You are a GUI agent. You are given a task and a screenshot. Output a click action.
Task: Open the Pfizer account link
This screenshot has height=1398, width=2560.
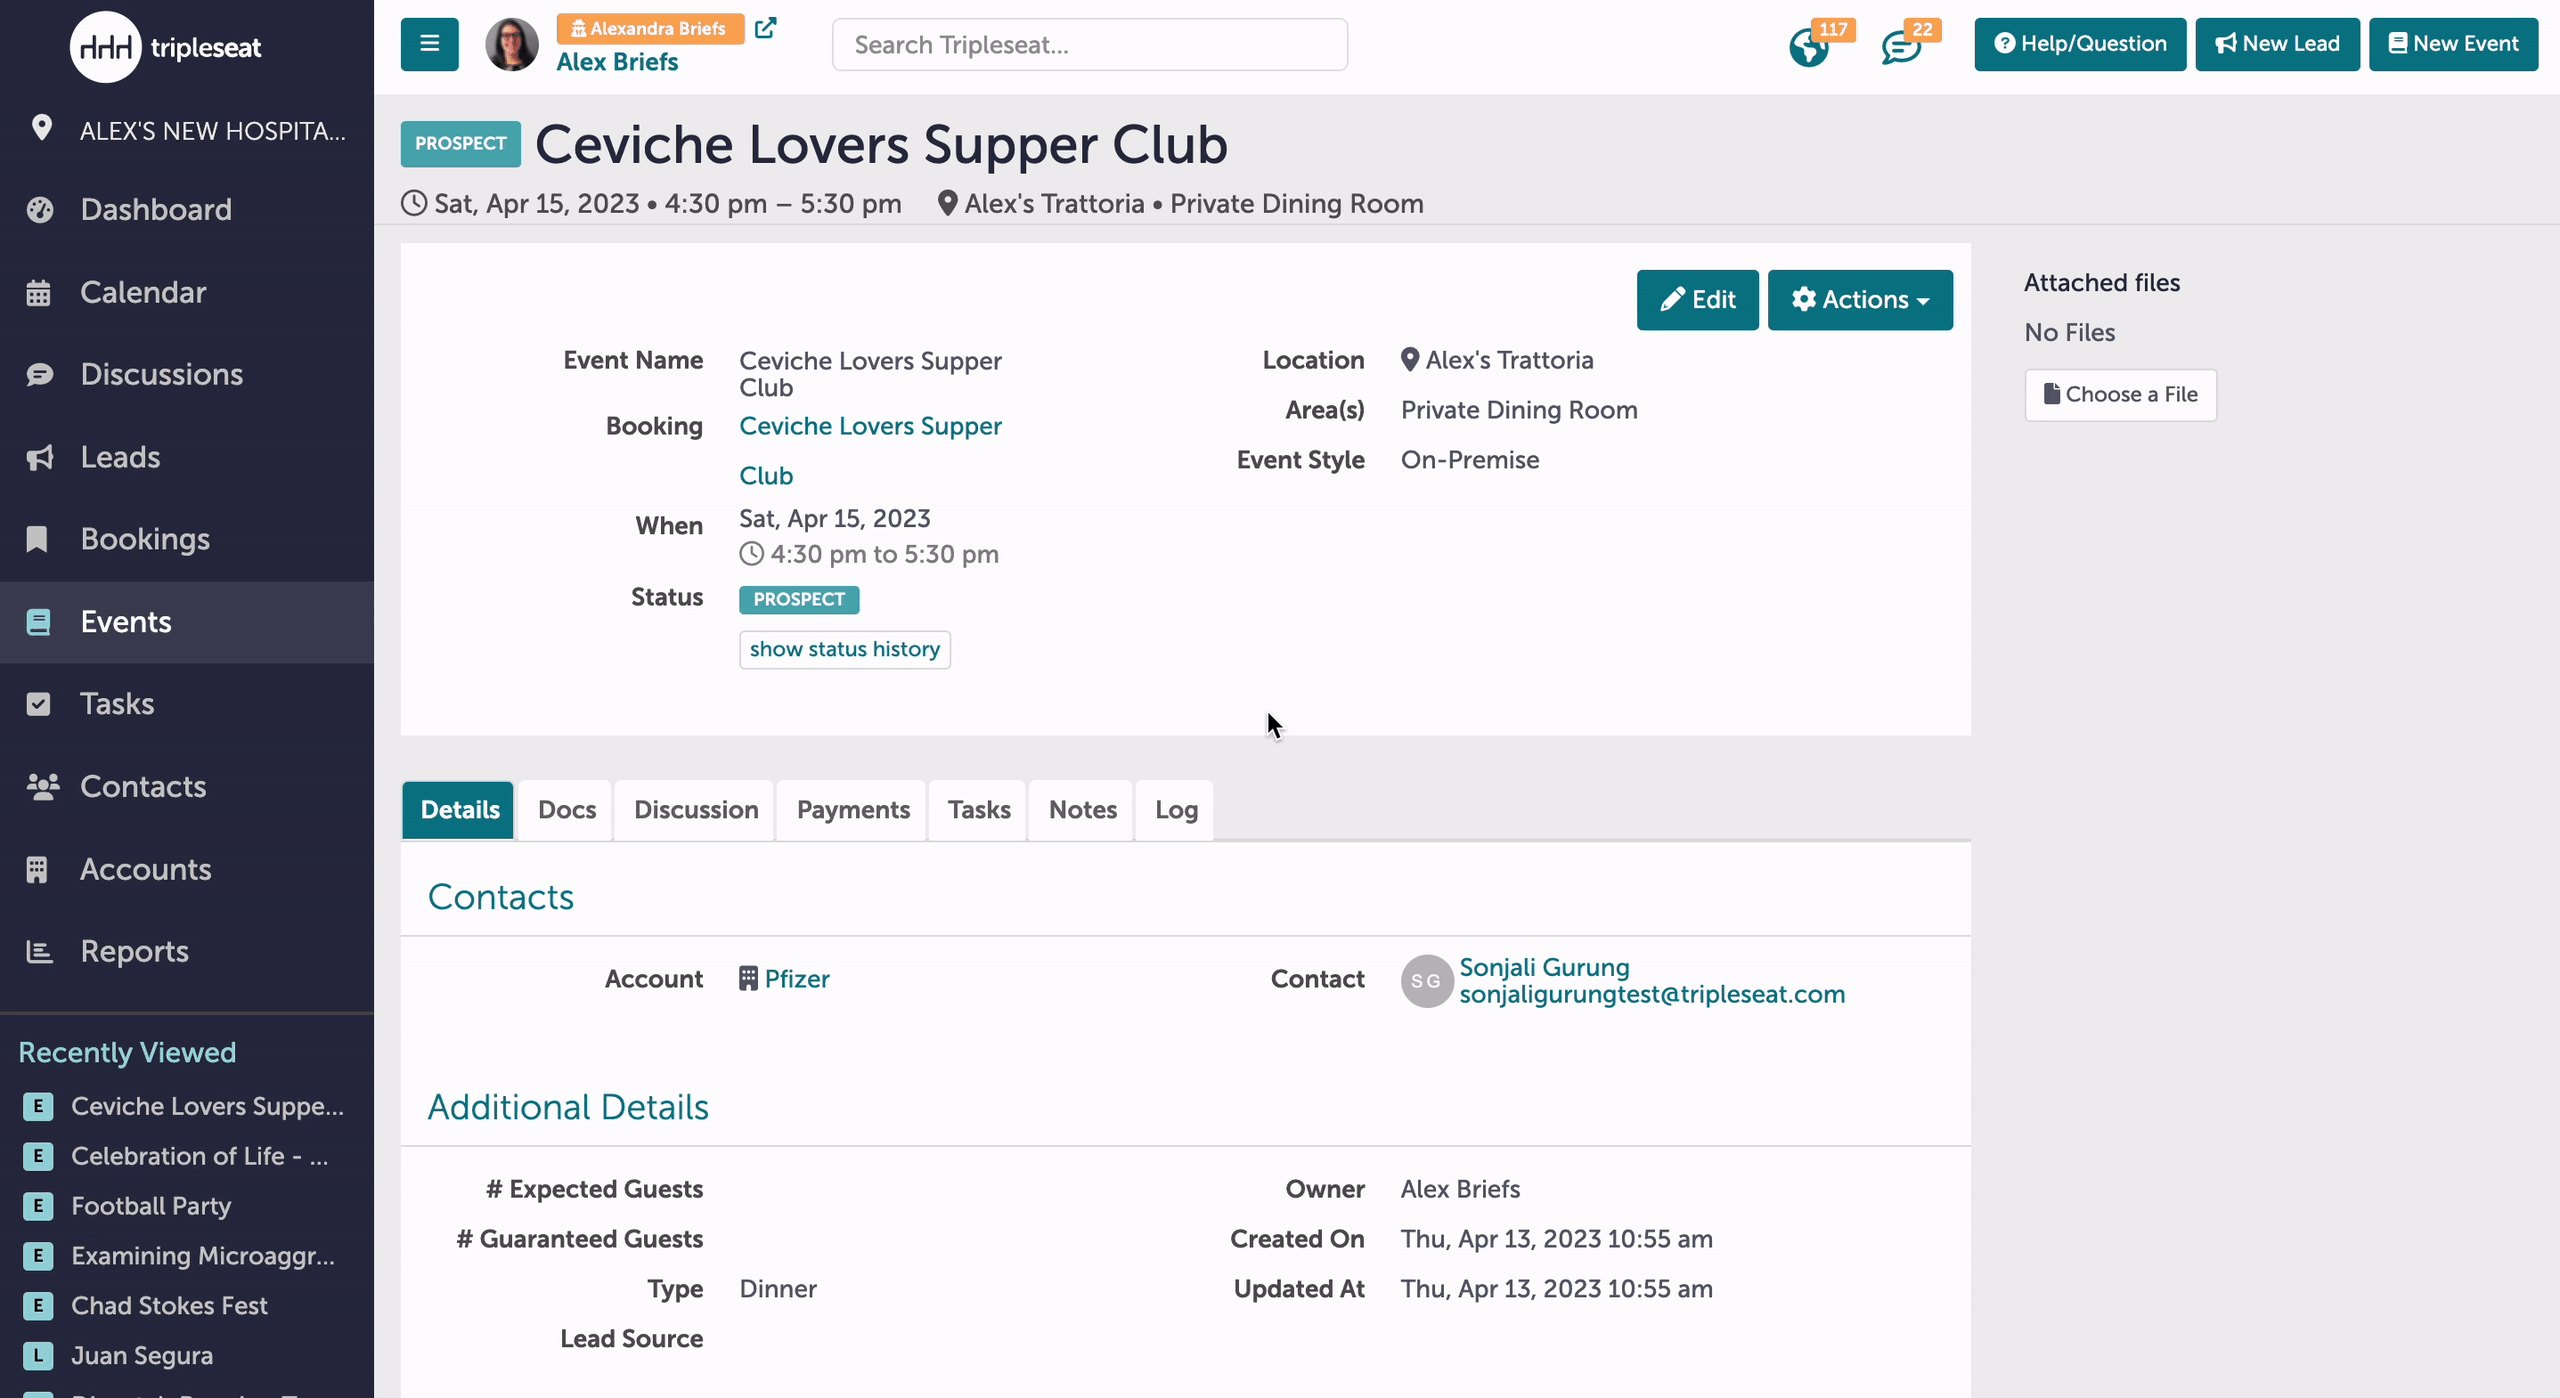797,978
